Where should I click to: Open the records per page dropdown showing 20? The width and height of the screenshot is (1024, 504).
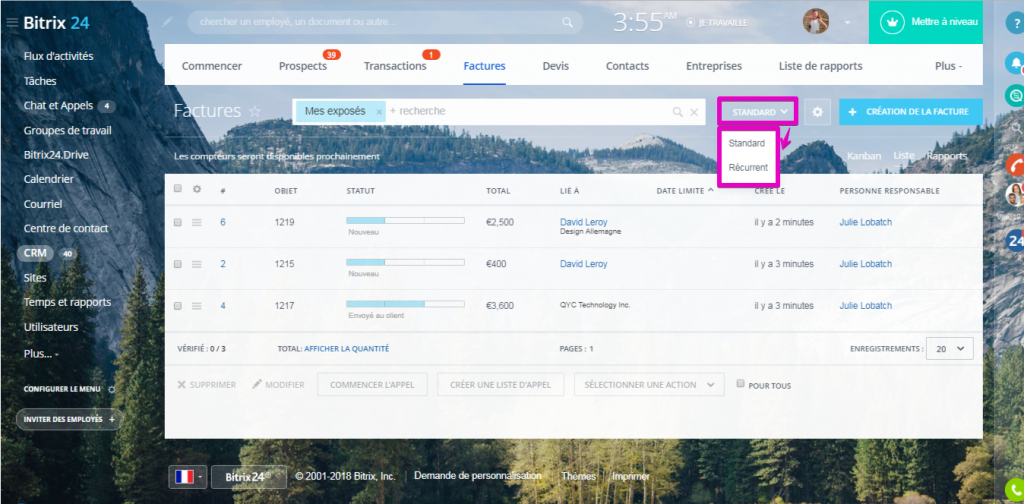pyautogui.click(x=950, y=349)
